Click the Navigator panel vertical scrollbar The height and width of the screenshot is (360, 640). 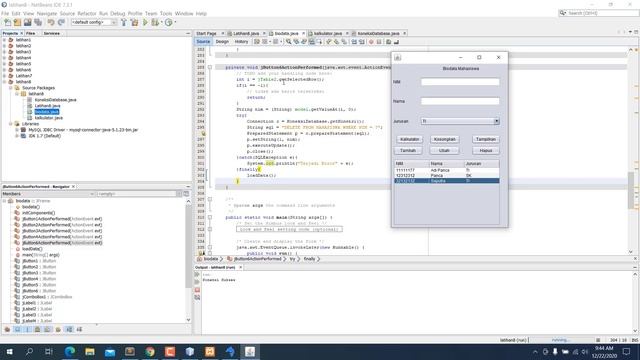click(188, 260)
